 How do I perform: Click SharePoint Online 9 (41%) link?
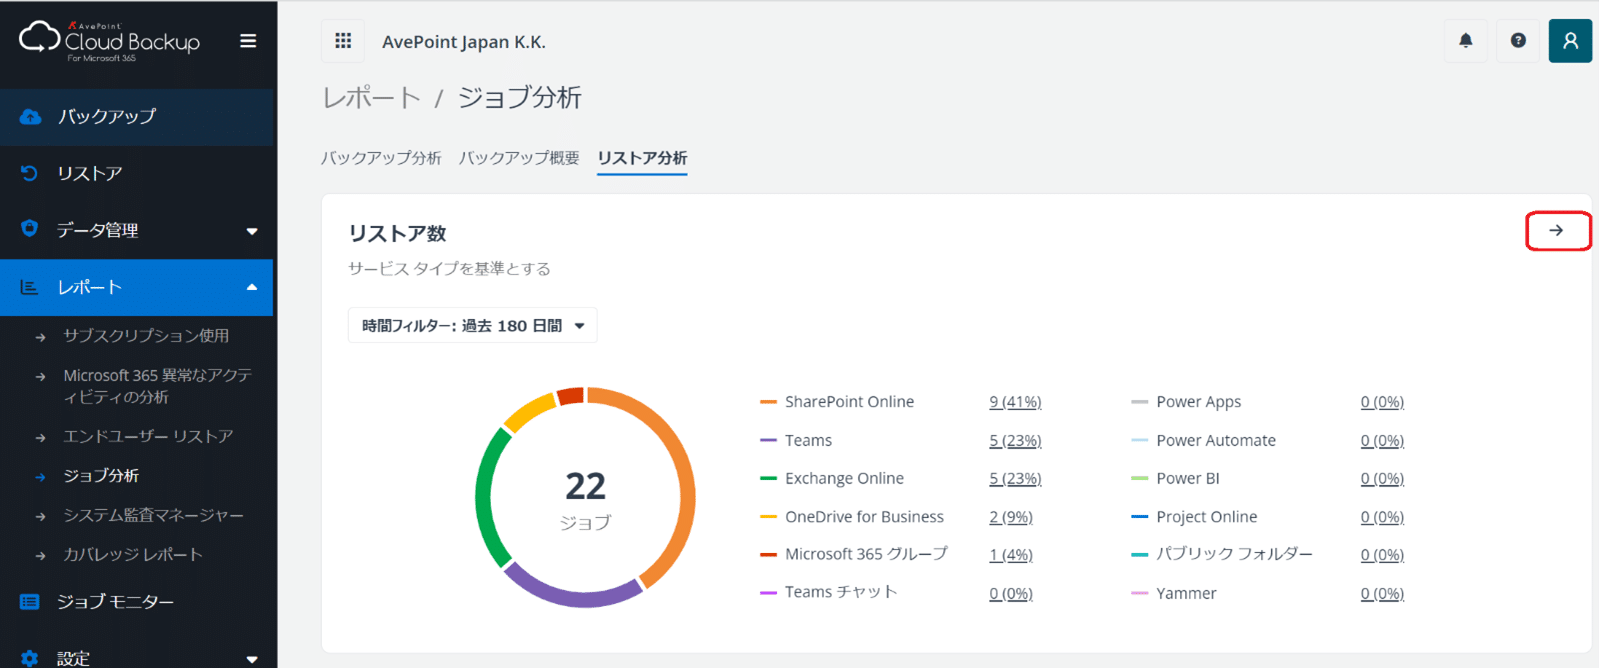tap(1015, 402)
